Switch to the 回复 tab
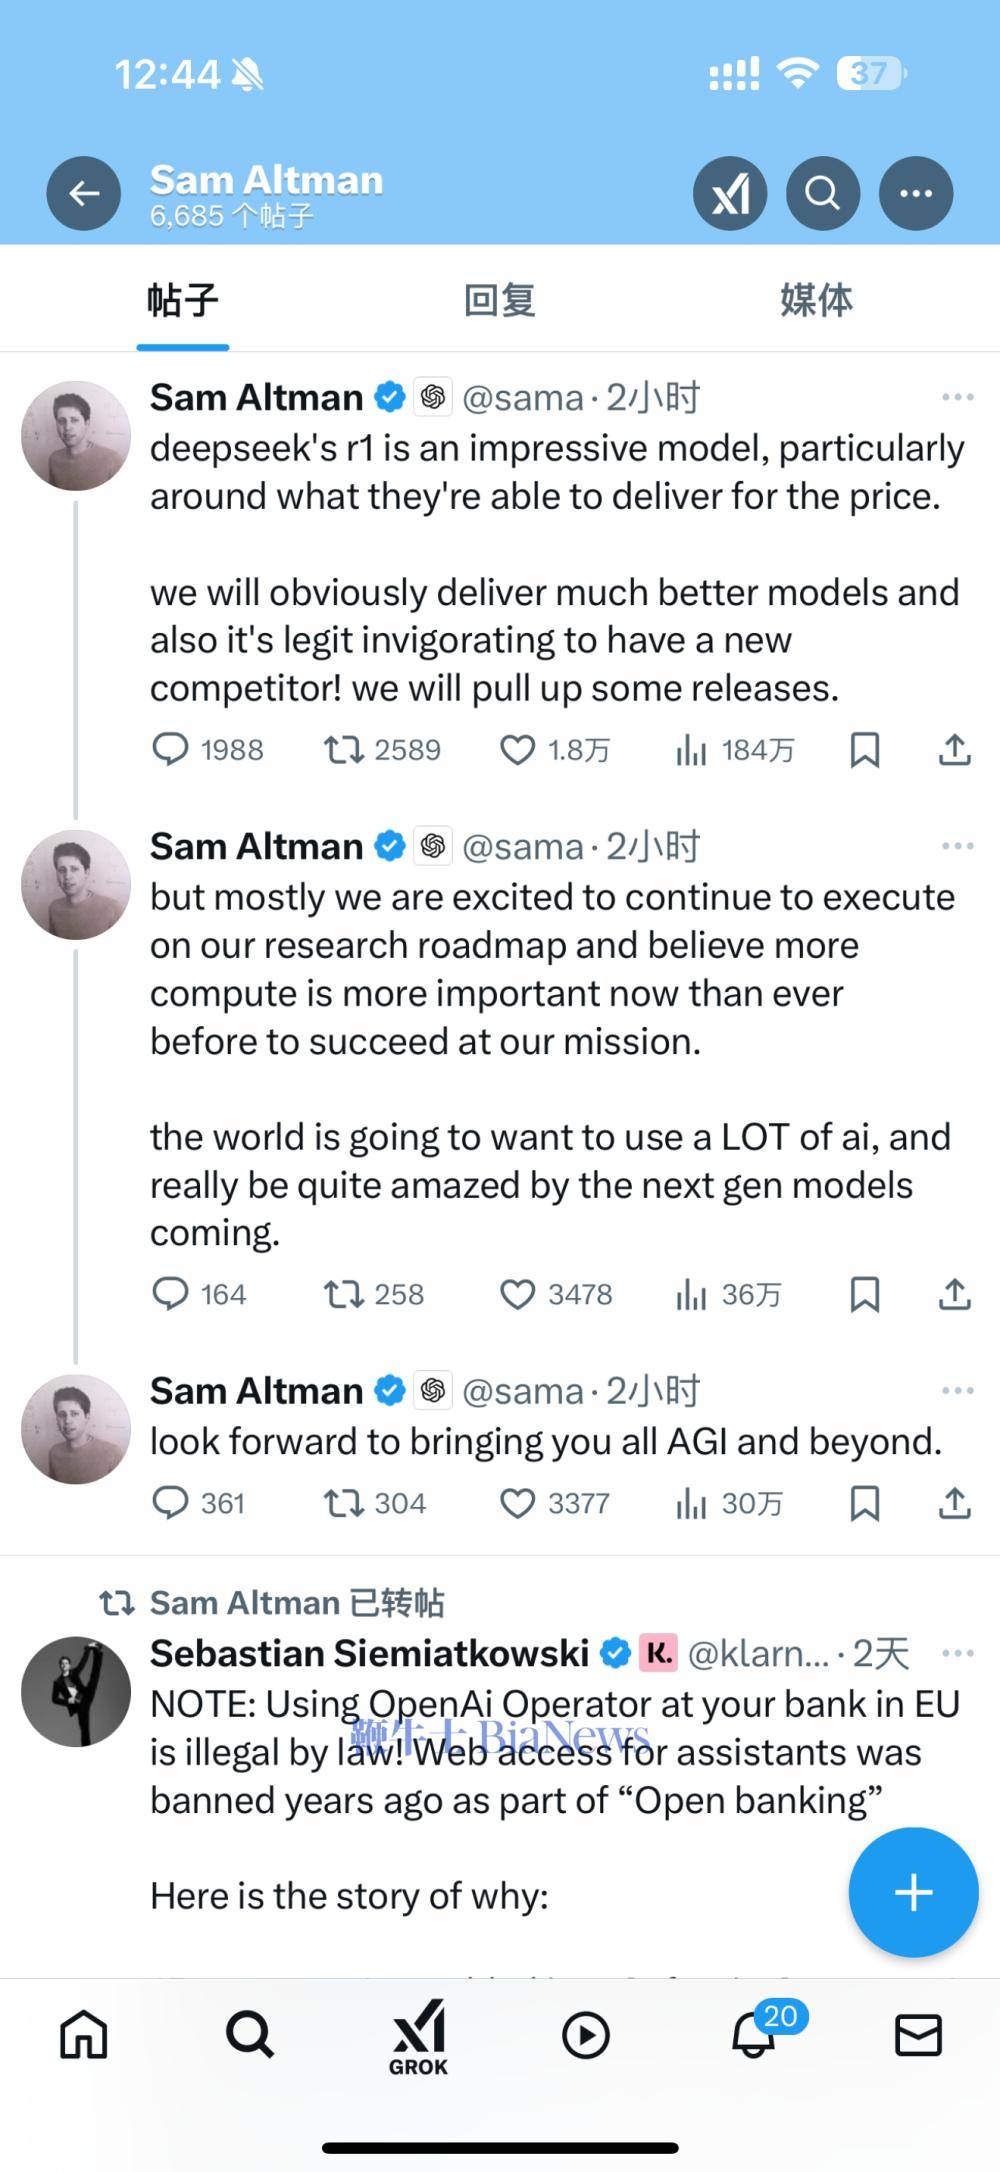The image size is (1000, 2172). pyautogui.click(x=500, y=300)
